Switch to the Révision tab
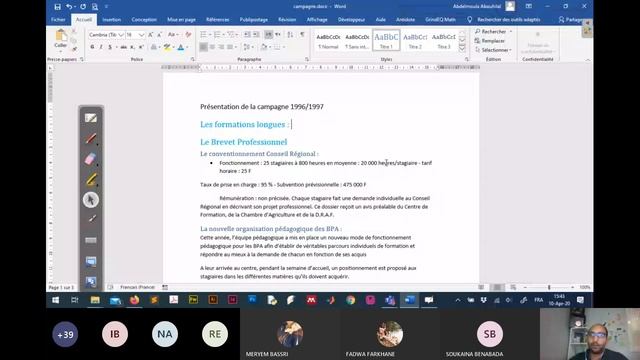The image size is (640, 360). pos(287,20)
